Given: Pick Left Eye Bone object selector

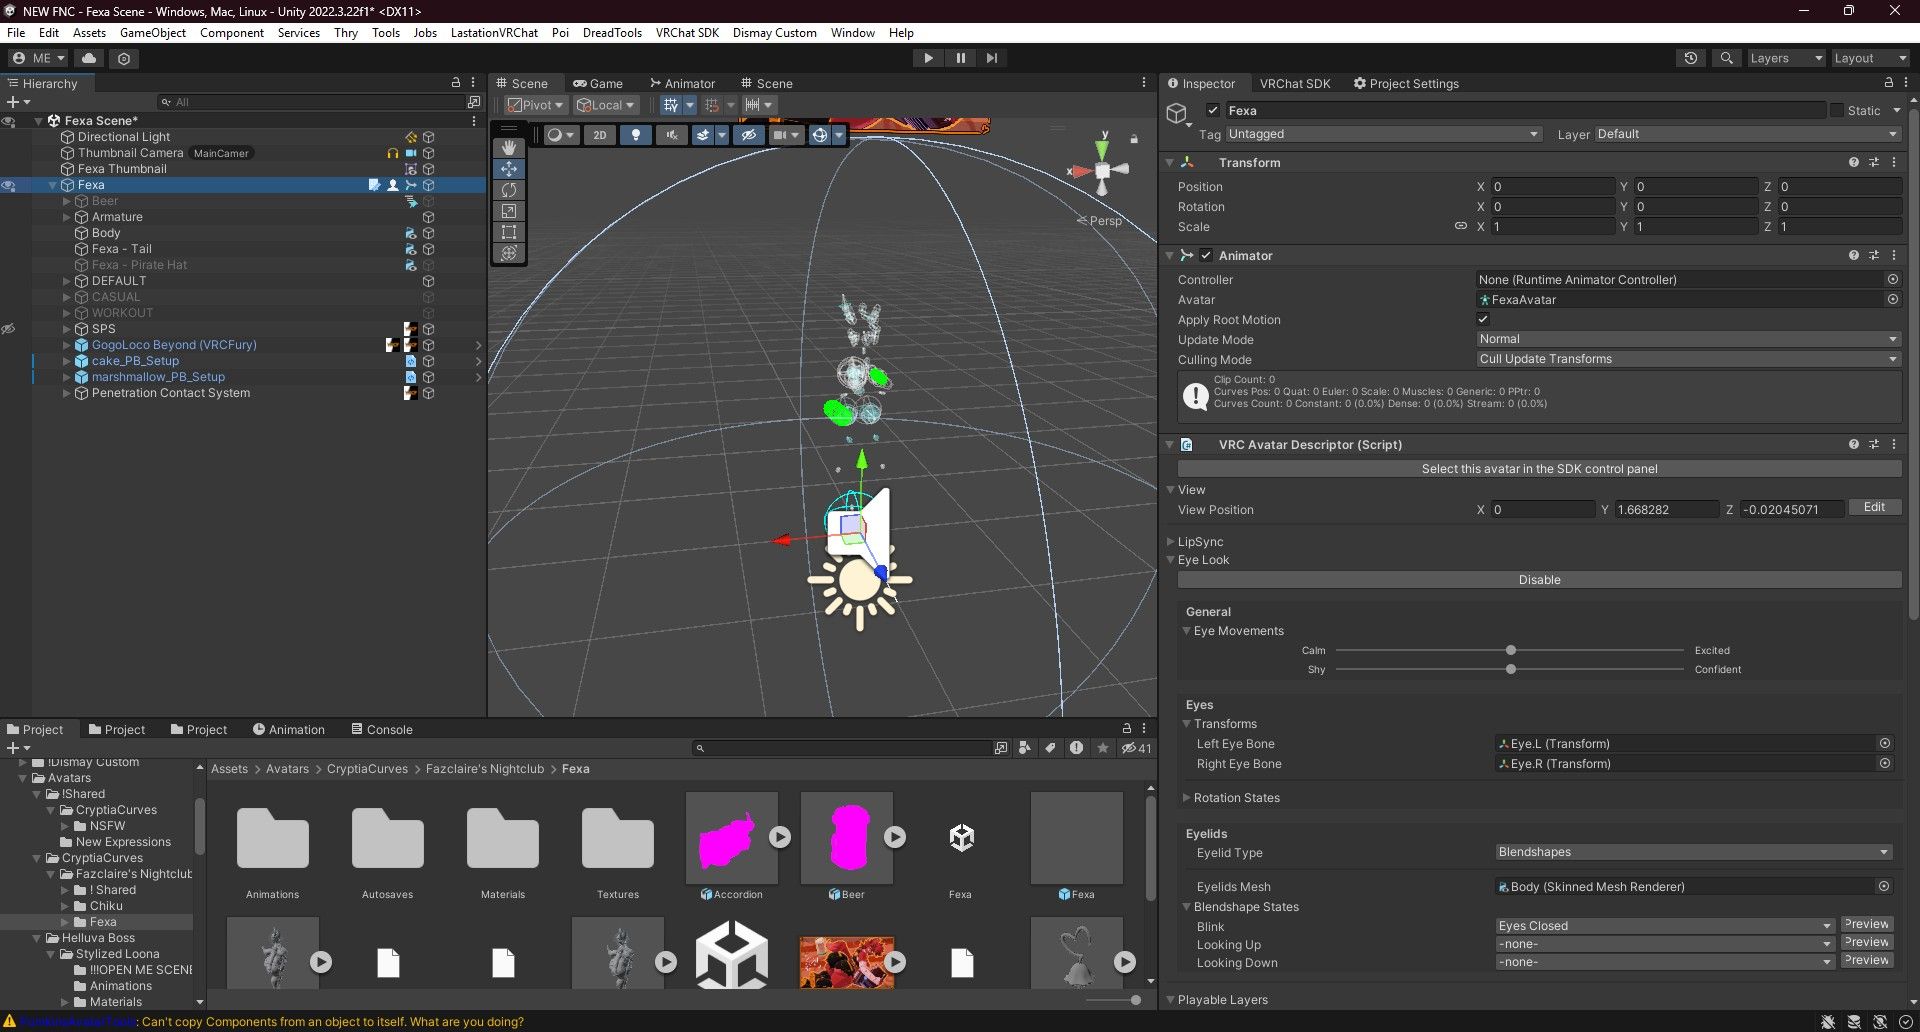Looking at the screenshot, I should [x=1884, y=743].
